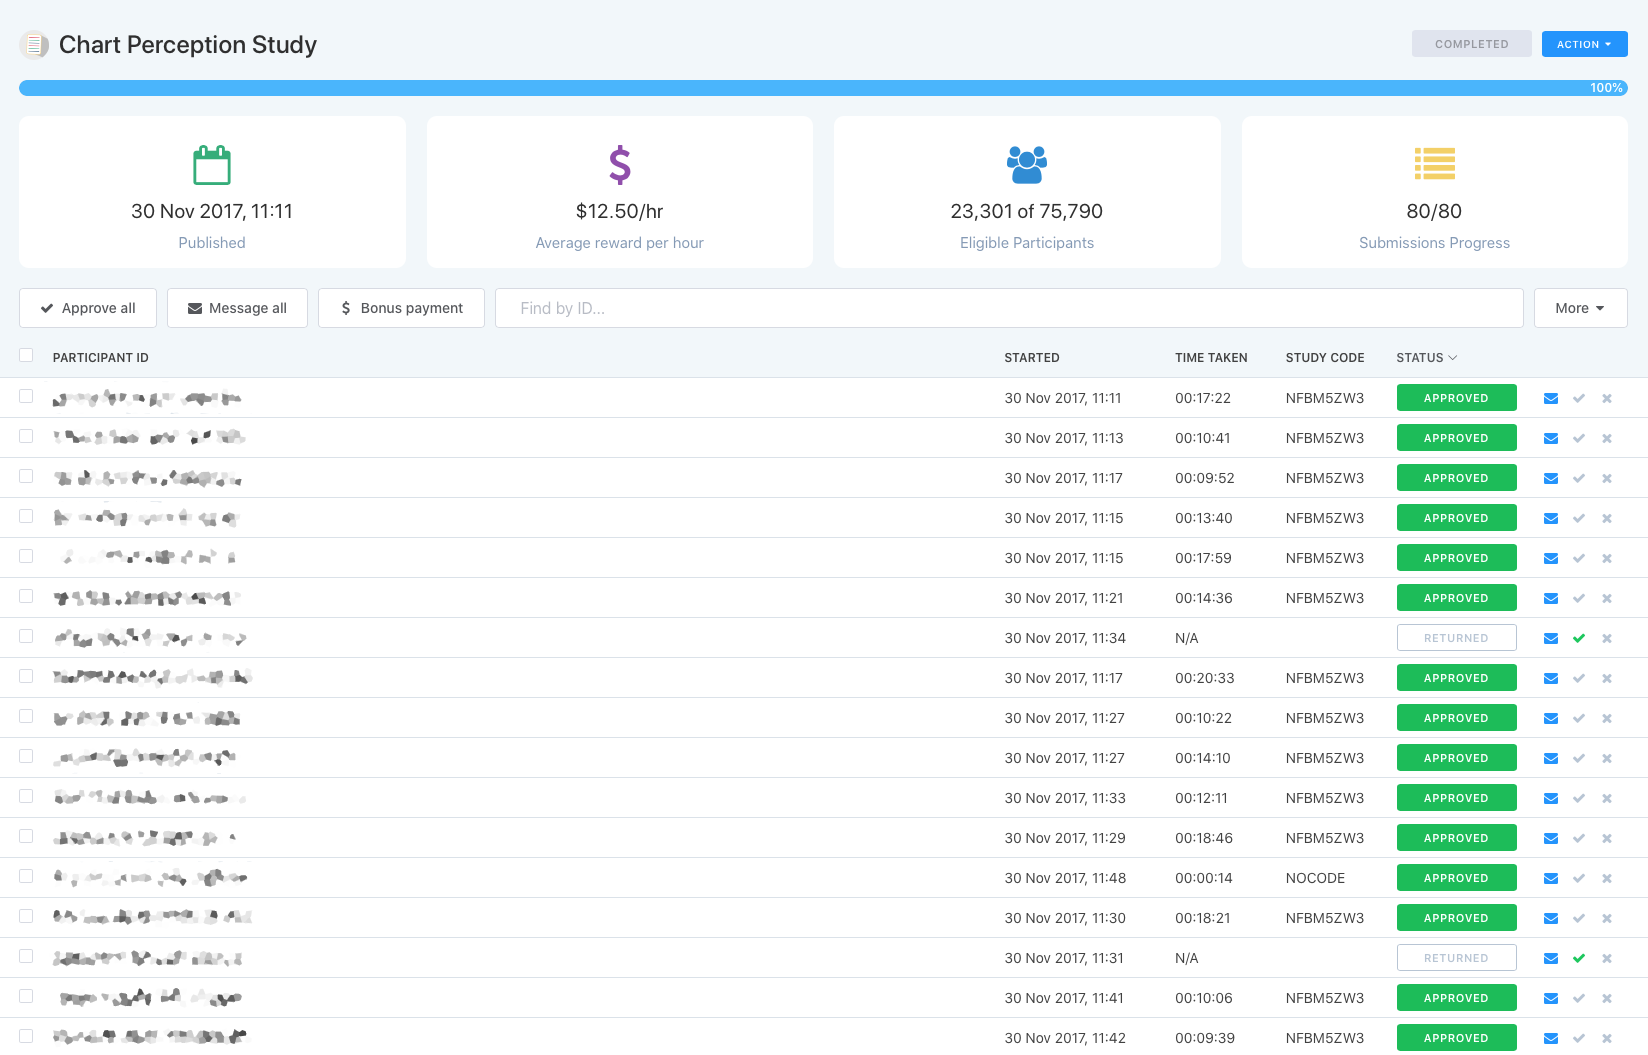Screen dimensions: 1648x1055
Task: Sort by Time Taken column header
Action: [1211, 358]
